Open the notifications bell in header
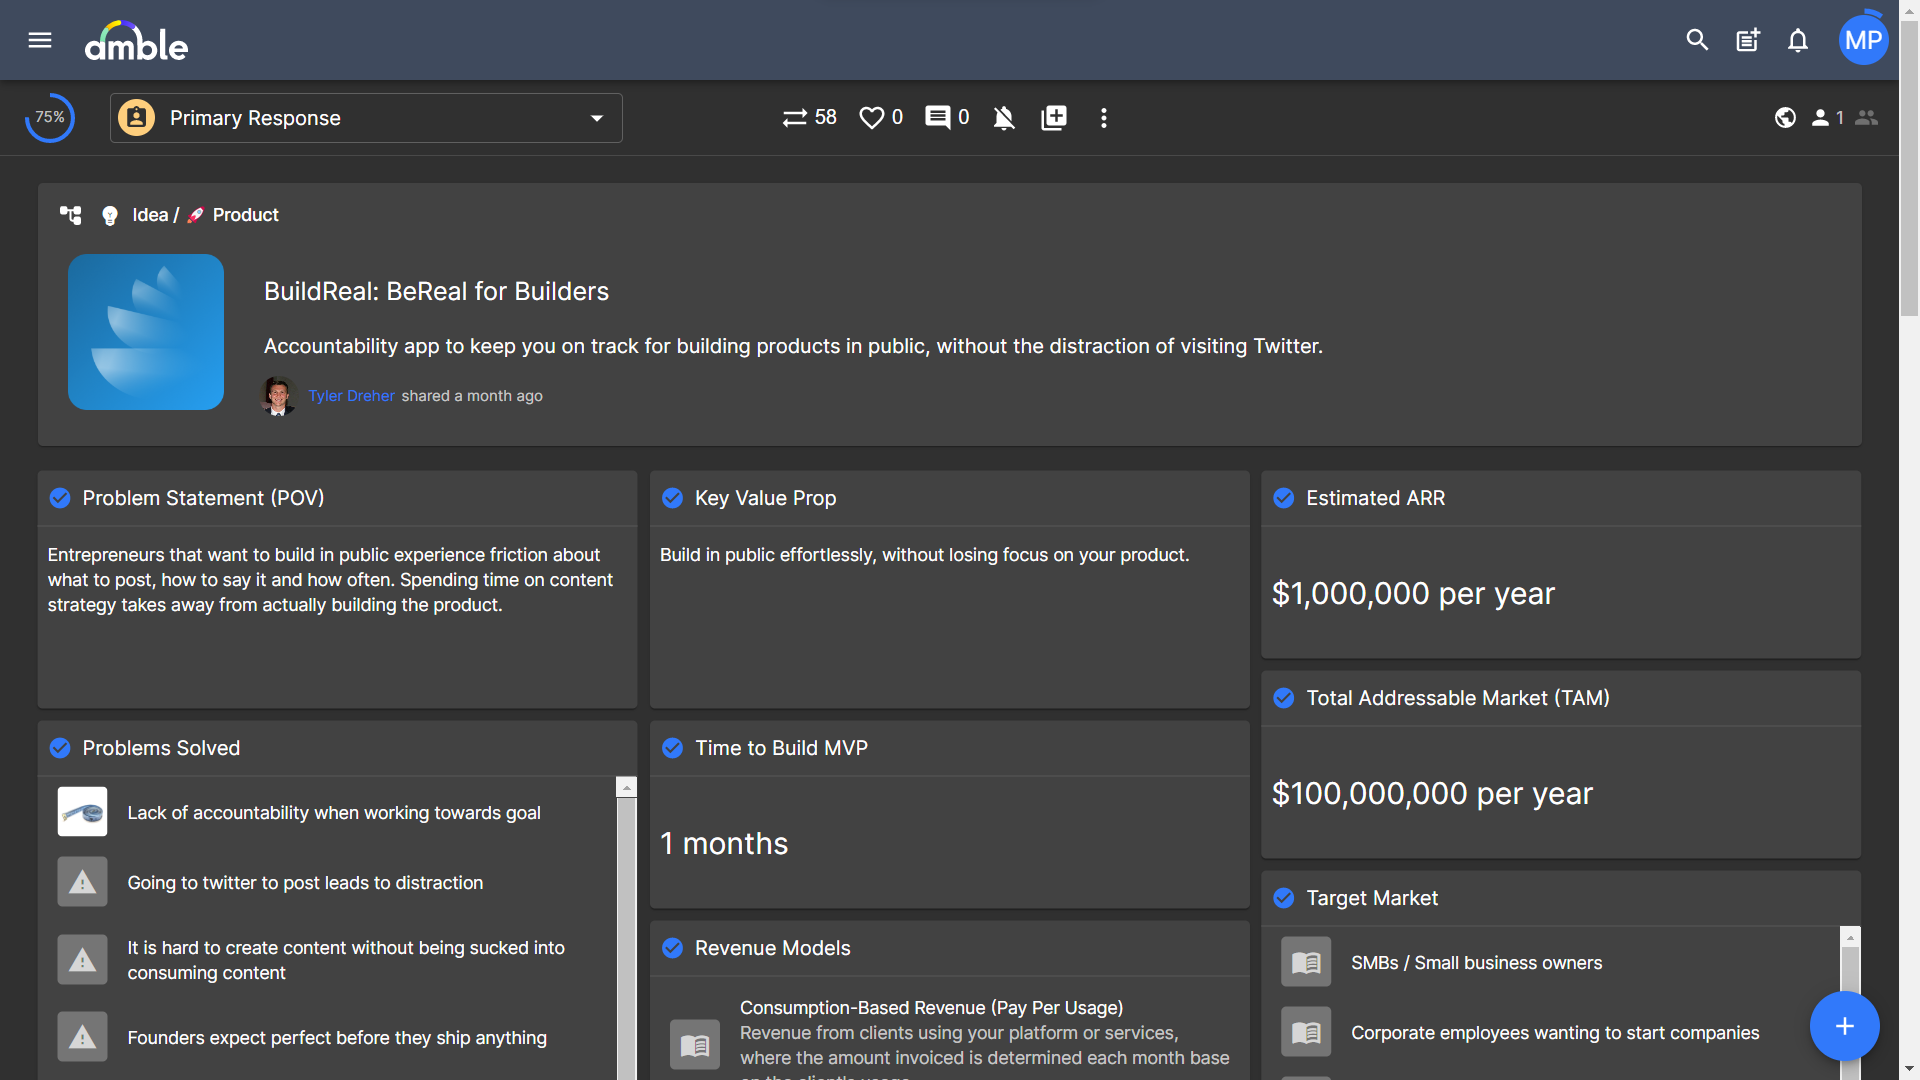Screen dimensions: 1920x1080 tap(1798, 40)
